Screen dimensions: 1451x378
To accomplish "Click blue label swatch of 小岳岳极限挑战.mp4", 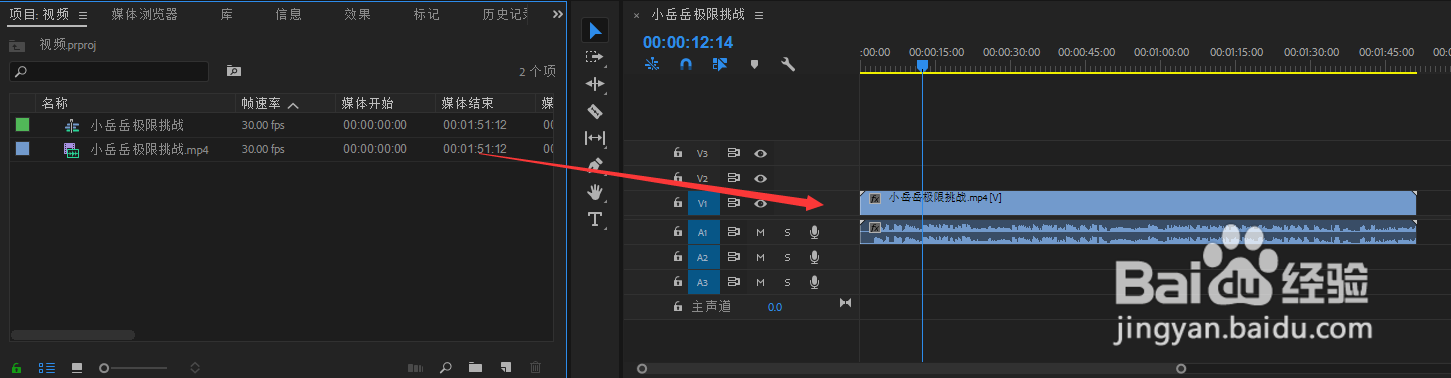I will coord(22,149).
